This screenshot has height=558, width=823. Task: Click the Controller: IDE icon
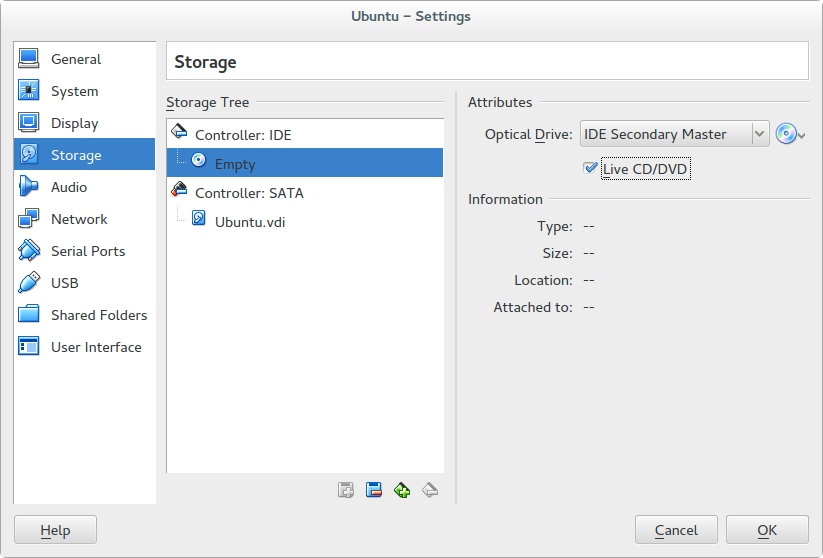180,132
